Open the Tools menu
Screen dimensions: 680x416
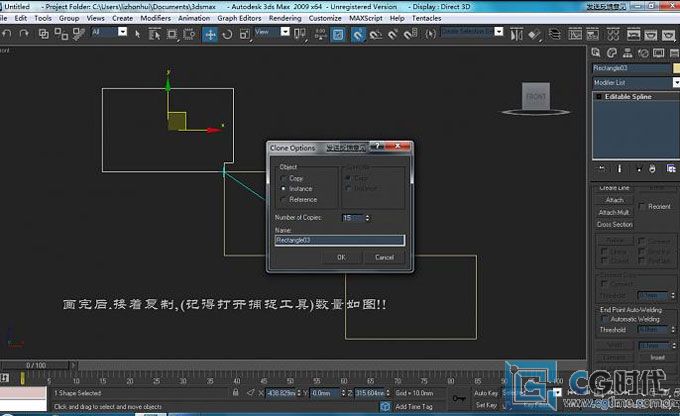[x=43, y=18]
